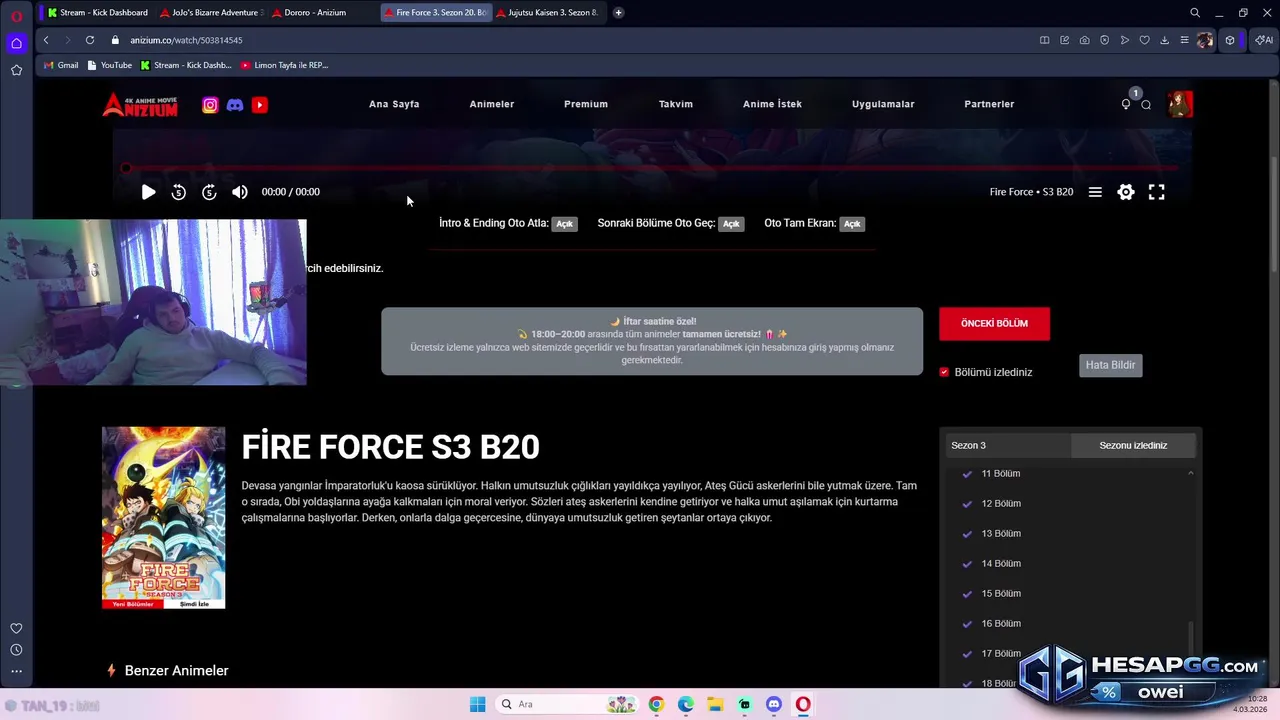Open a new browser tab
The image size is (1280, 720).
click(618, 13)
